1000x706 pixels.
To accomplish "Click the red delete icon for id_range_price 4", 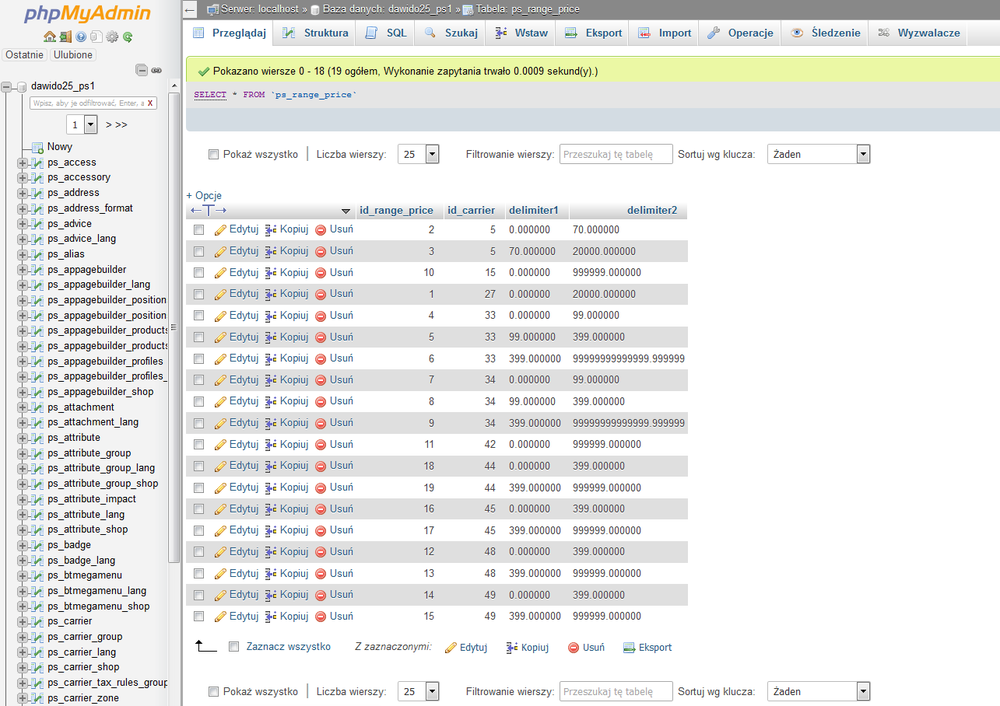I will [x=321, y=316].
